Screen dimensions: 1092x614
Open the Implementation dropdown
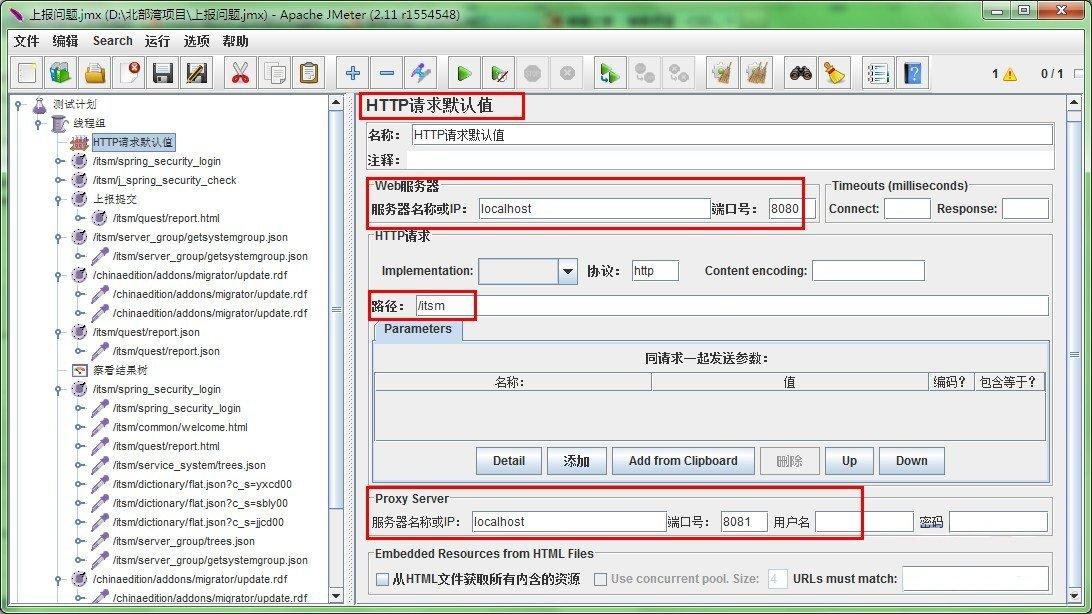tap(568, 271)
